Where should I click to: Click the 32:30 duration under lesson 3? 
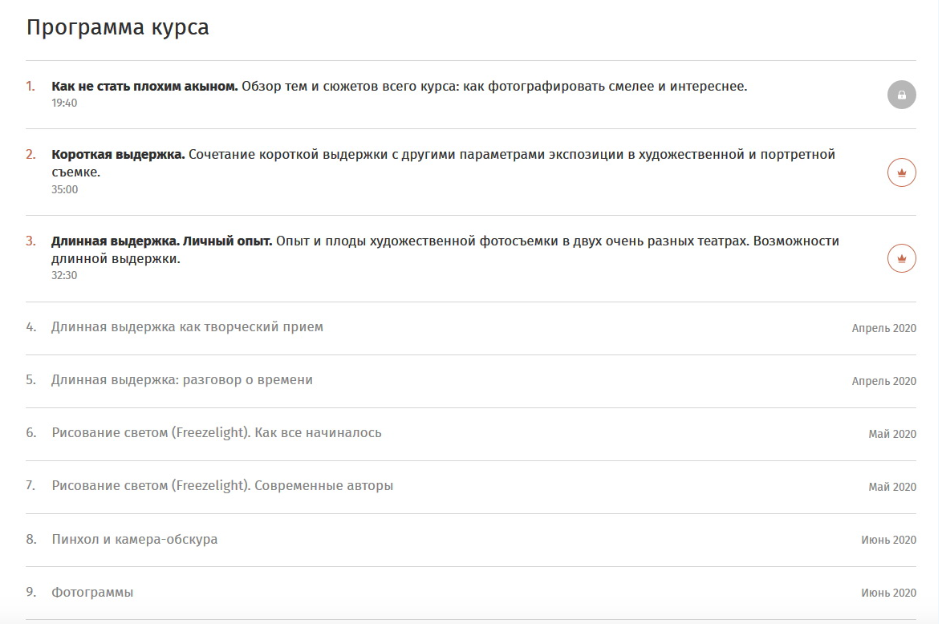click(x=64, y=275)
